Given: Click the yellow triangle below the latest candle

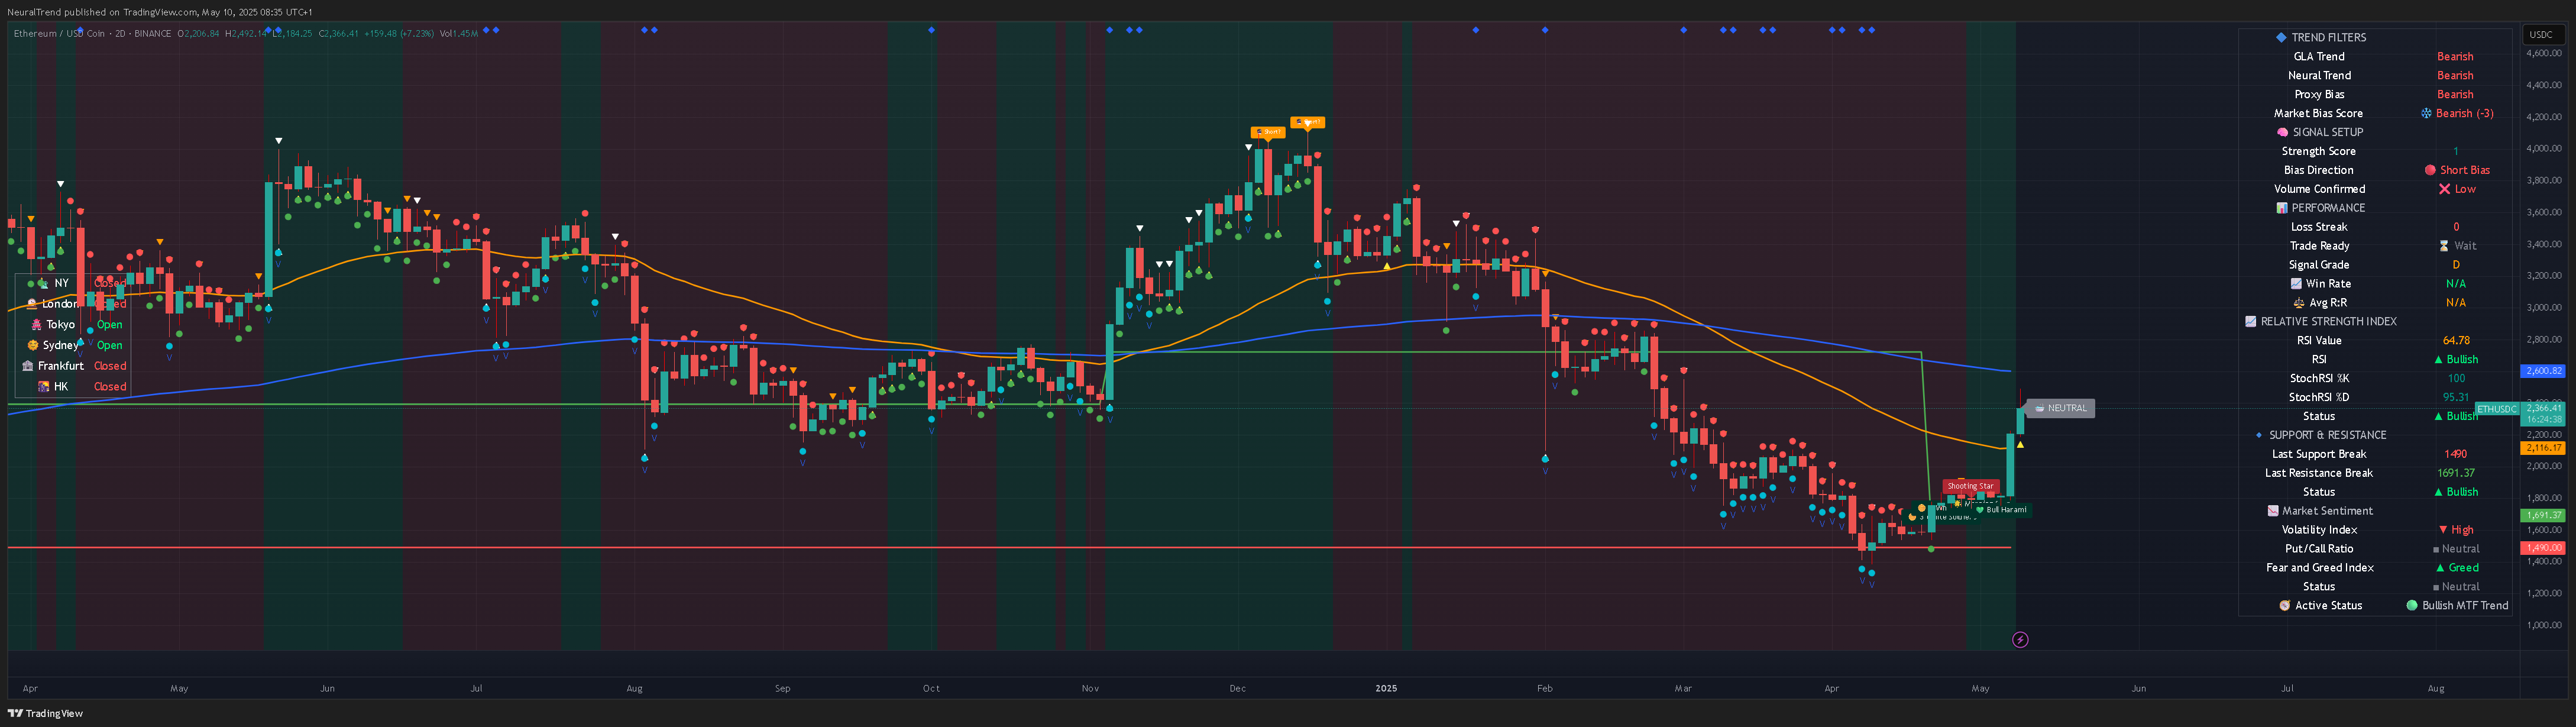Looking at the screenshot, I should [x=2020, y=444].
